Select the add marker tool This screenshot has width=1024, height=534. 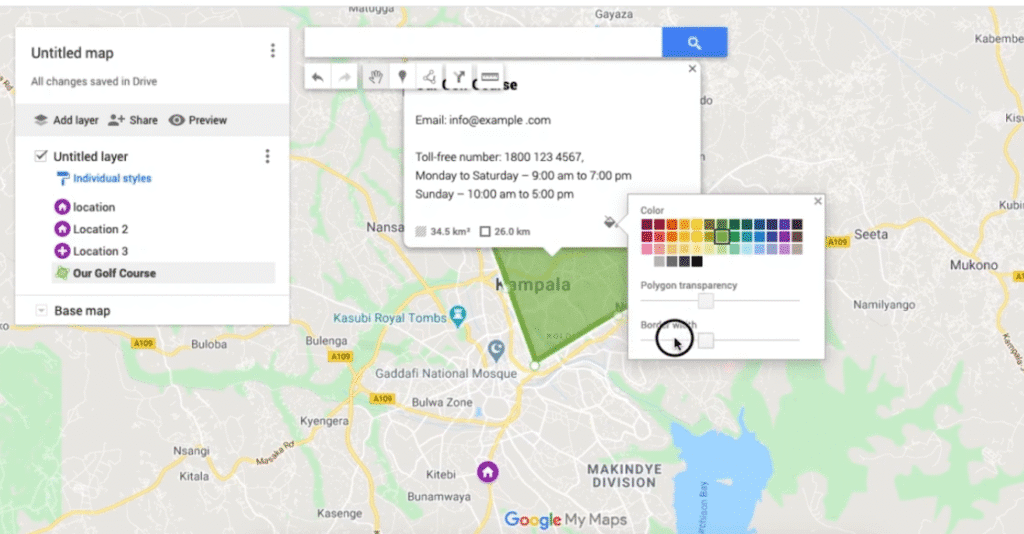coord(403,77)
